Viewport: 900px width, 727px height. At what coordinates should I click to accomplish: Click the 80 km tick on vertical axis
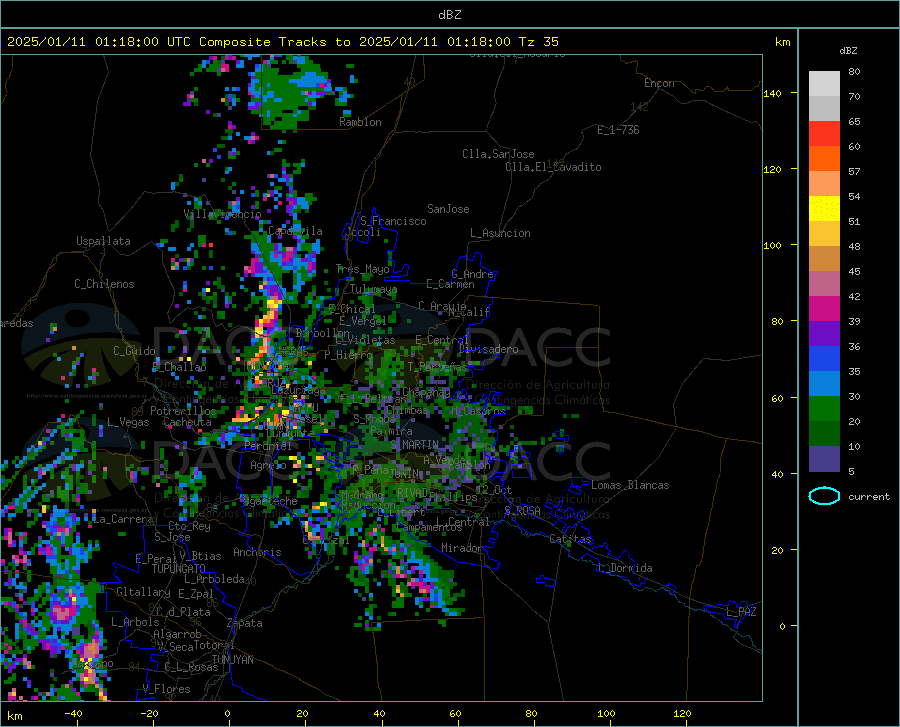pyautogui.click(x=777, y=321)
